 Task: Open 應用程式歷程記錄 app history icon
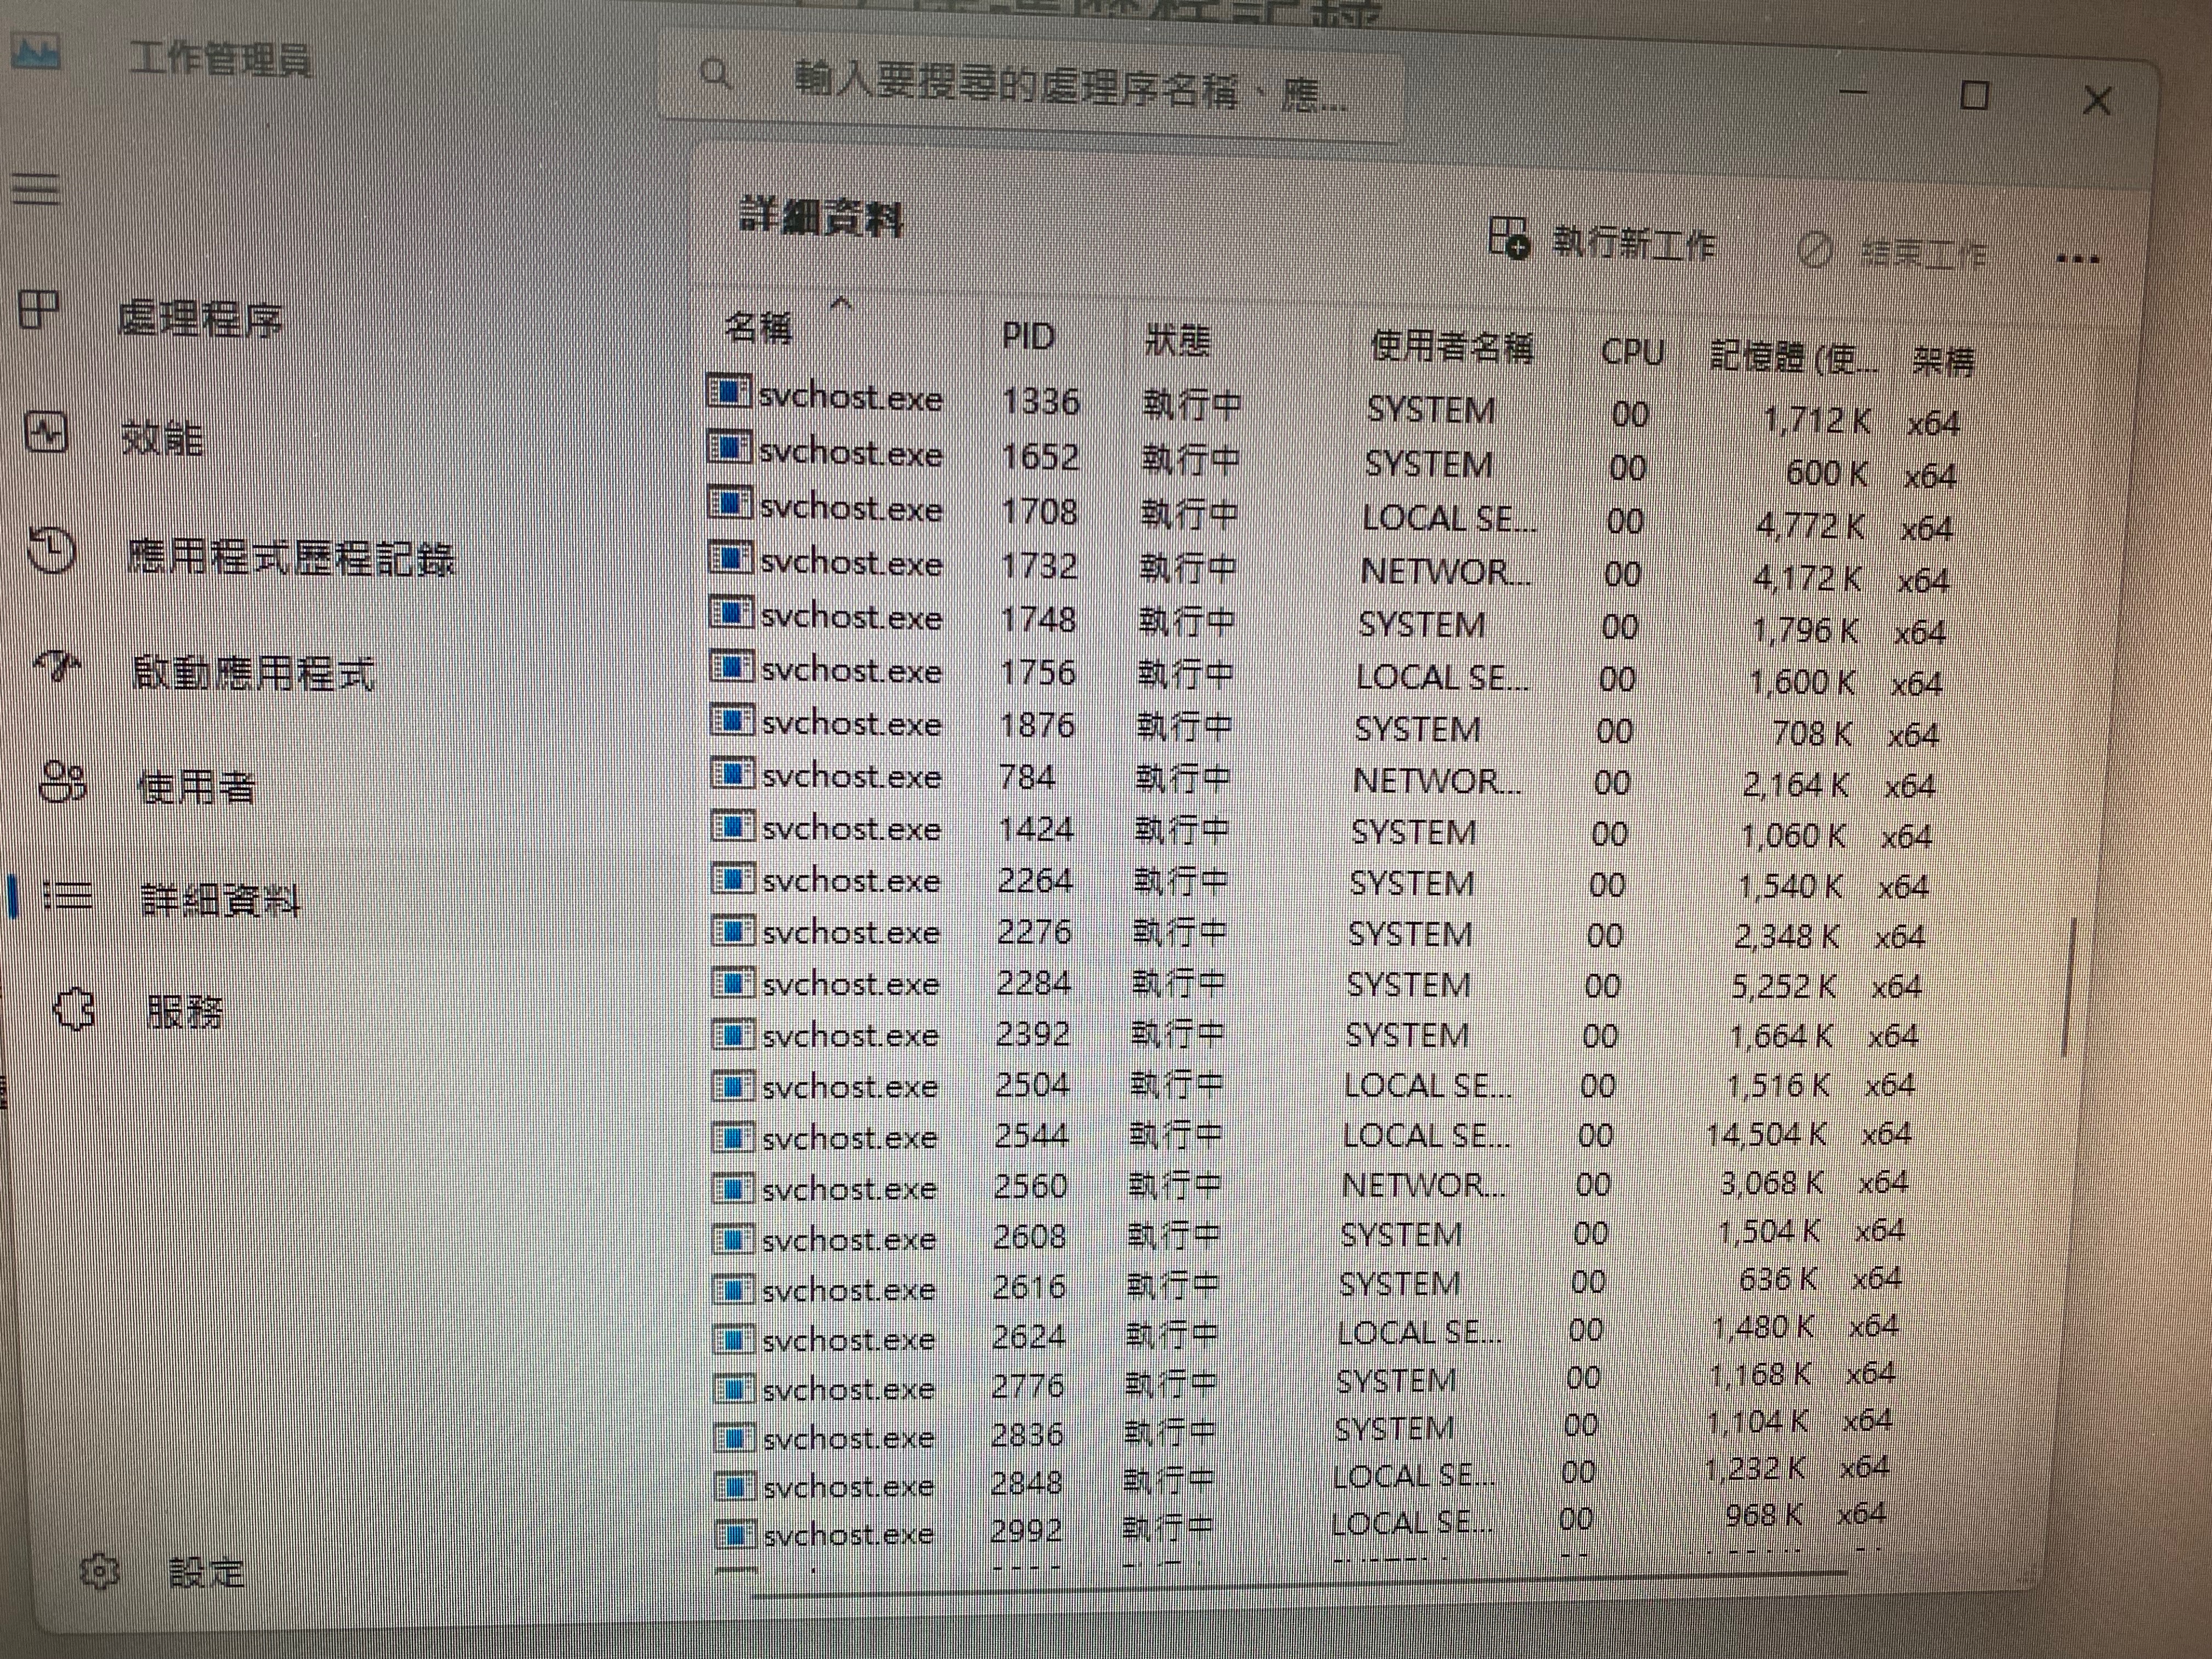[x=51, y=551]
